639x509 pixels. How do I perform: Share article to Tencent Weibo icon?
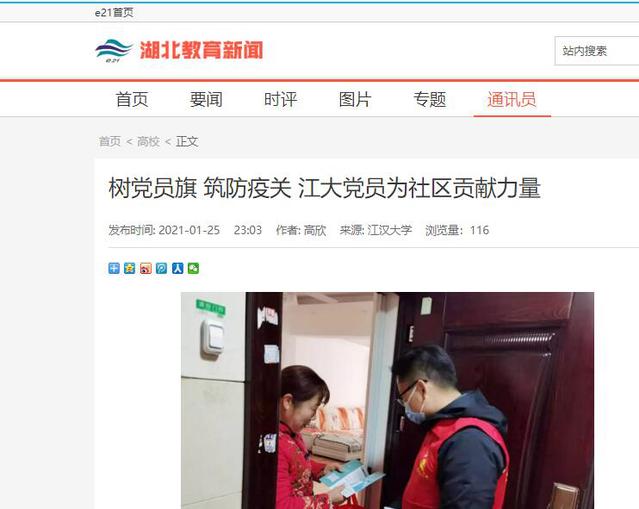click(161, 268)
